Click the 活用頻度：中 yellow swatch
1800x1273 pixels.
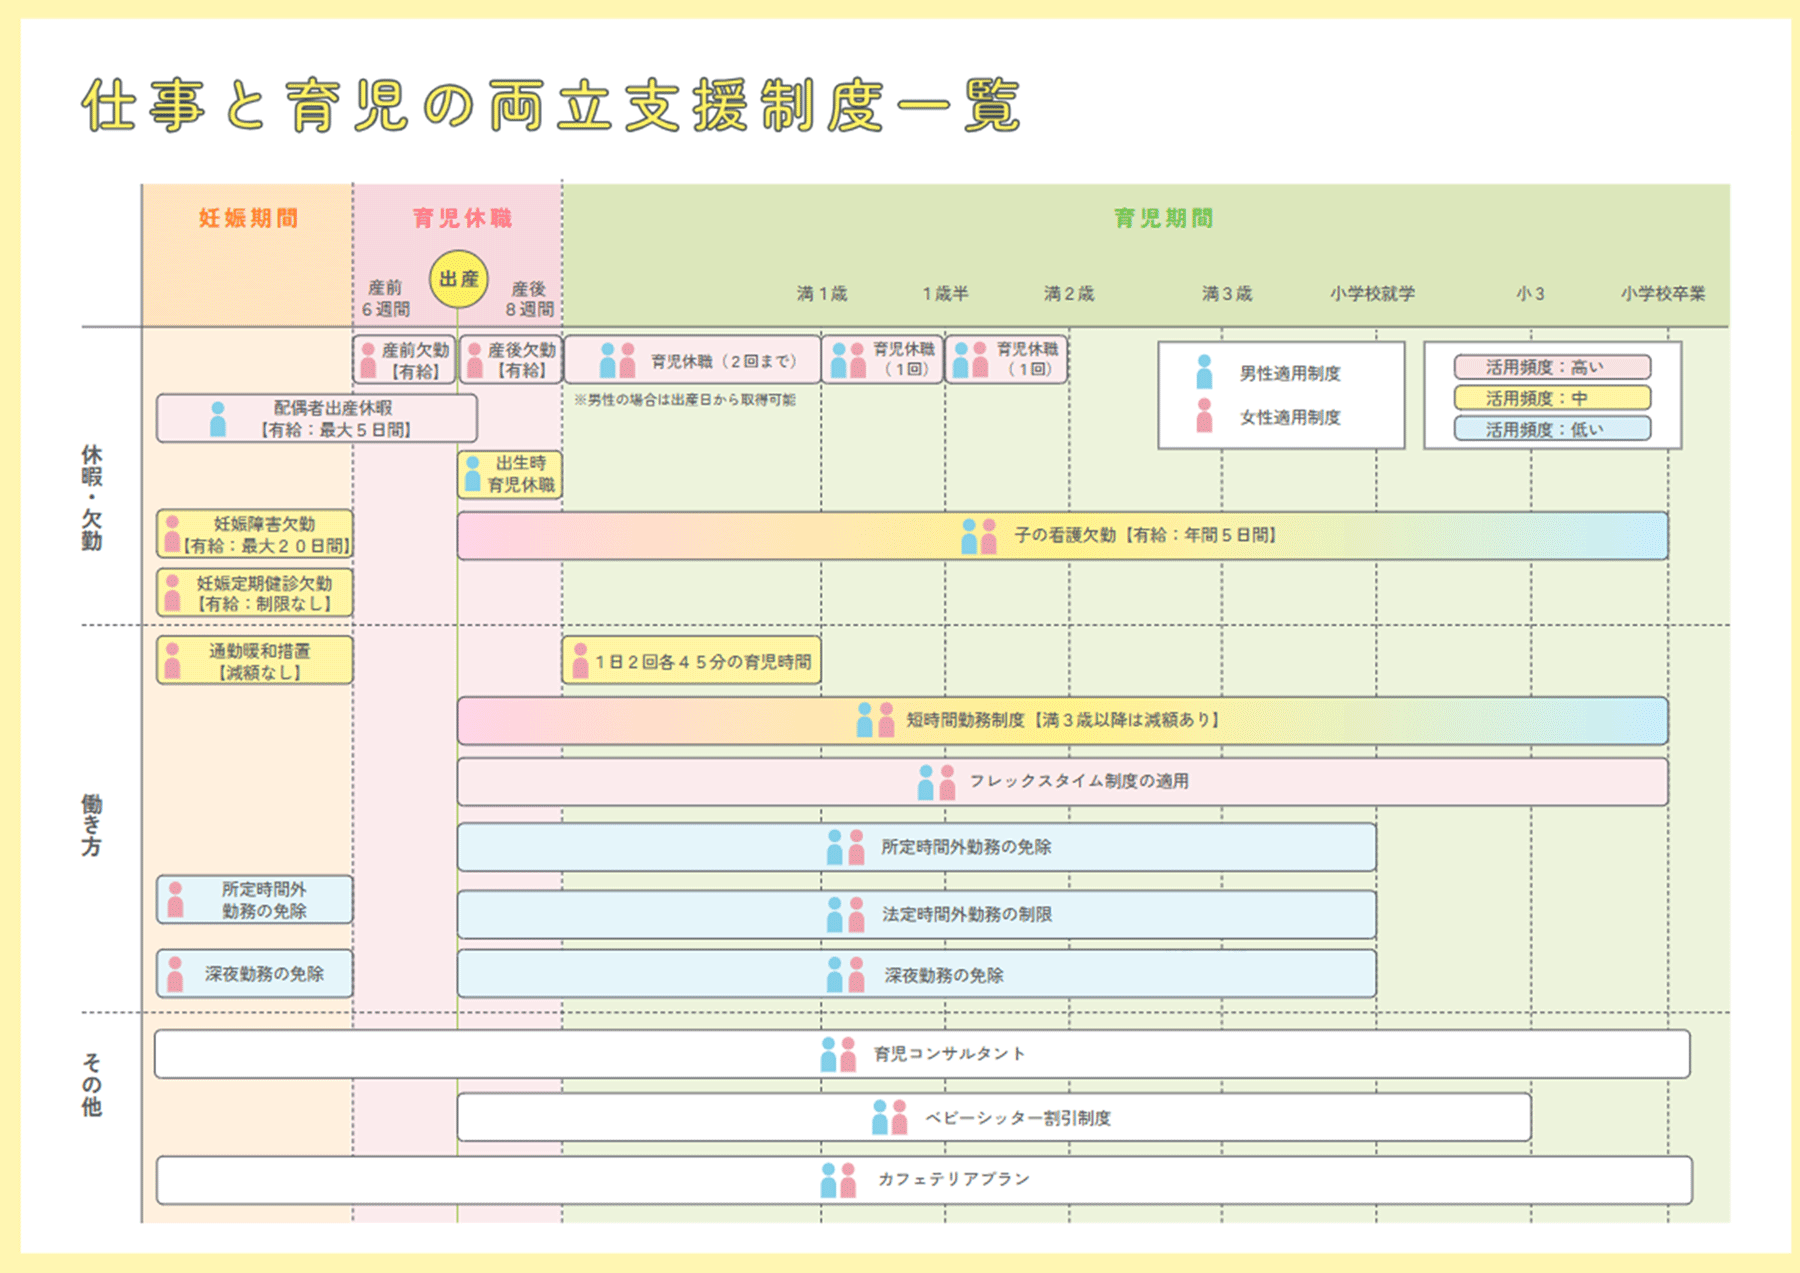click(x=1551, y=398)
